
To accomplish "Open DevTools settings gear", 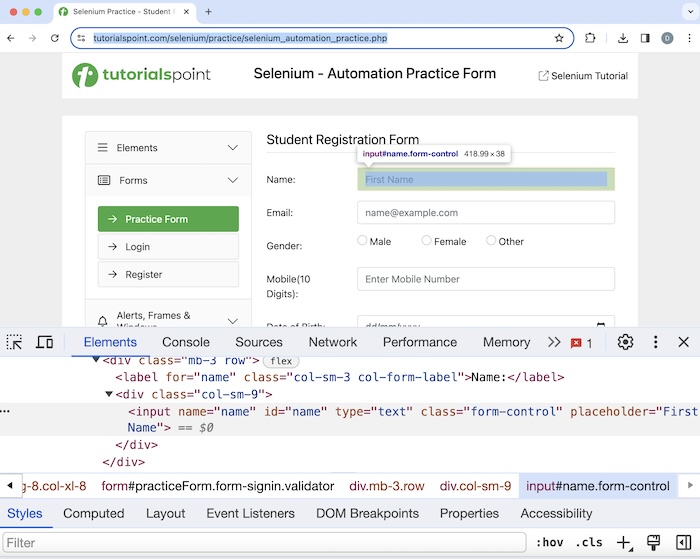I will 625,342.
